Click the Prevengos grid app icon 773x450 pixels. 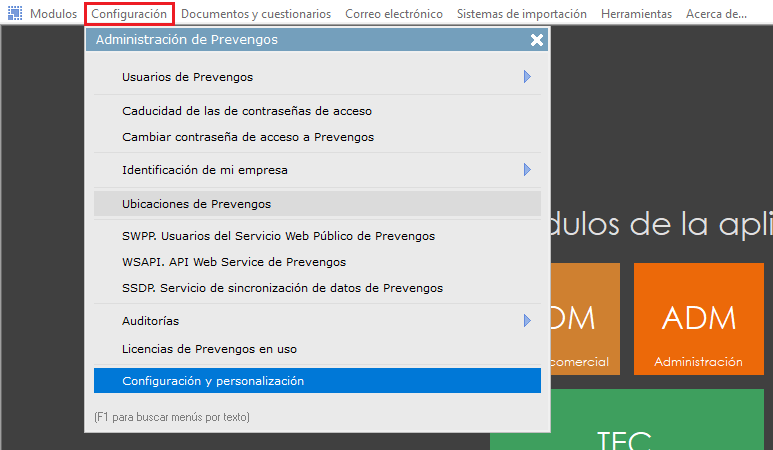(15, 14)
